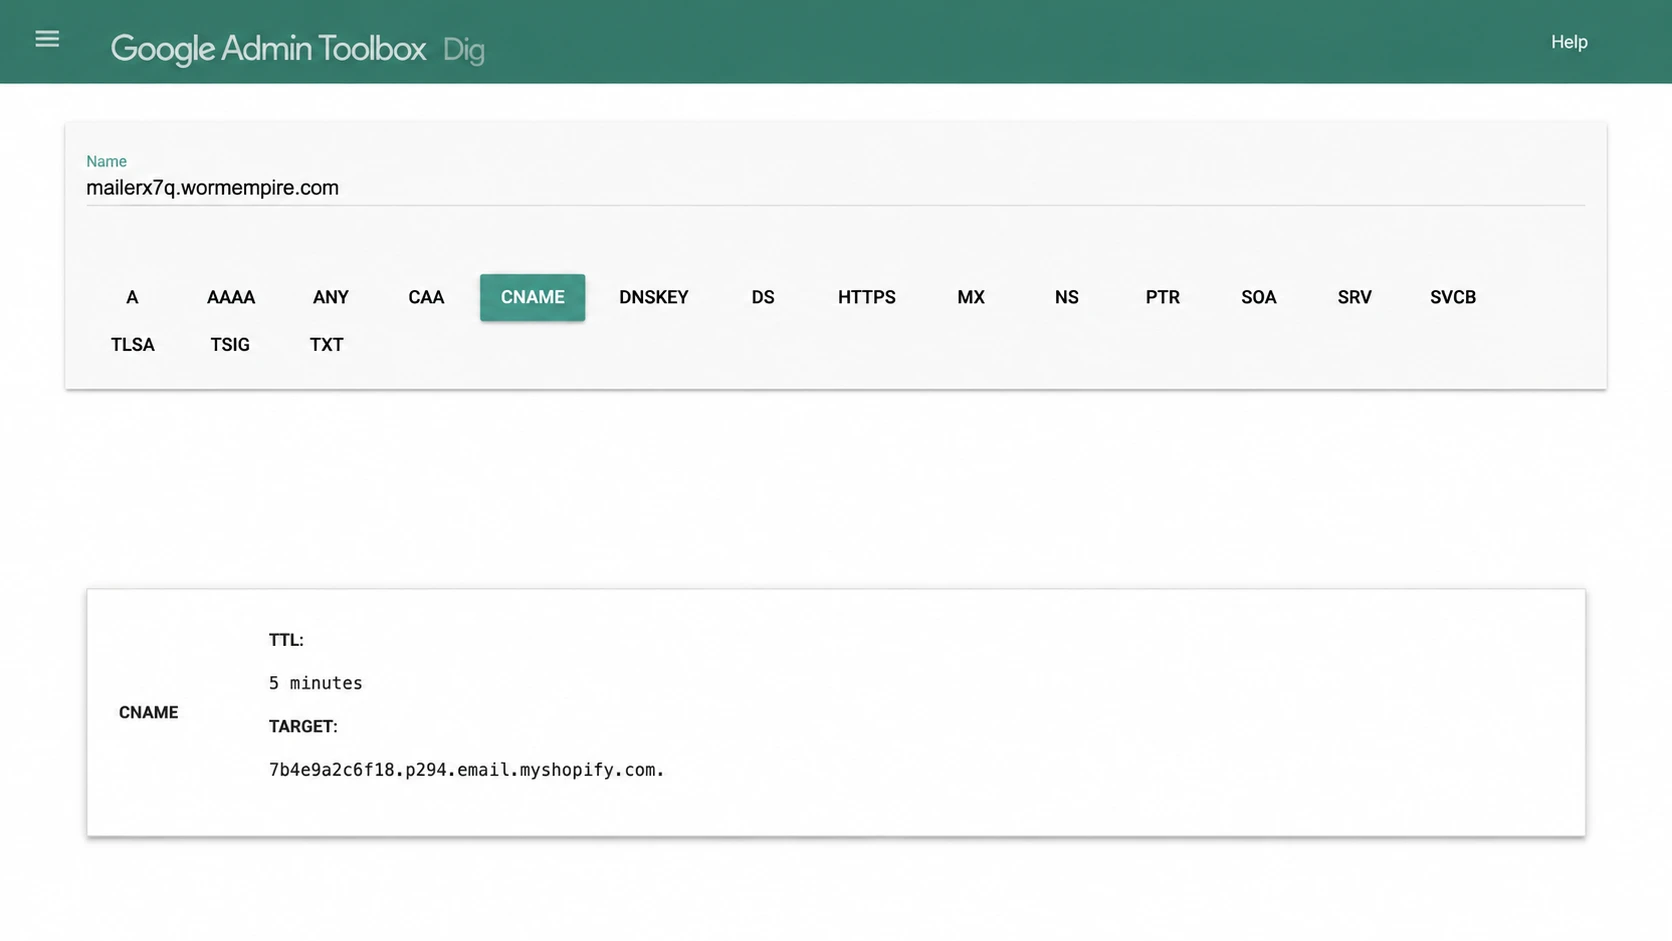Screen dimensions: 1672x941
Task: Select the HTTPS record type
Action: (x=867, y=297)
